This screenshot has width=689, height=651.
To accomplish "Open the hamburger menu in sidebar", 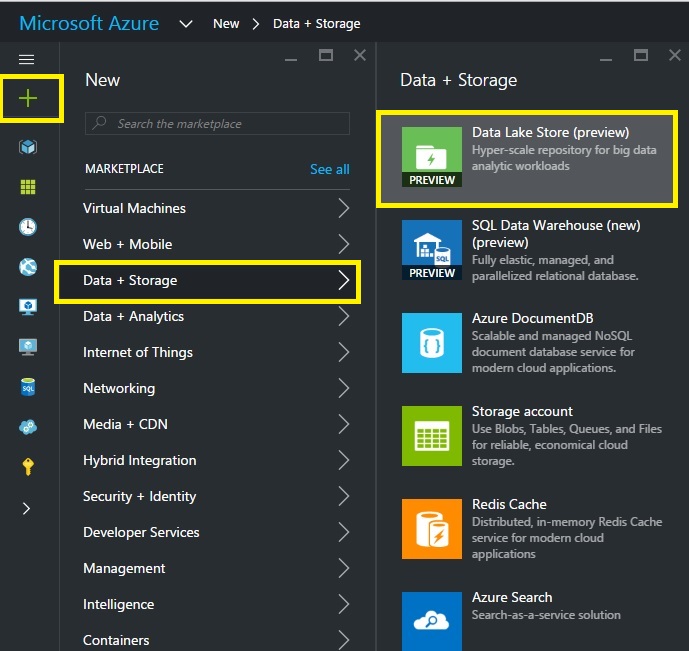I will (26, 59).
